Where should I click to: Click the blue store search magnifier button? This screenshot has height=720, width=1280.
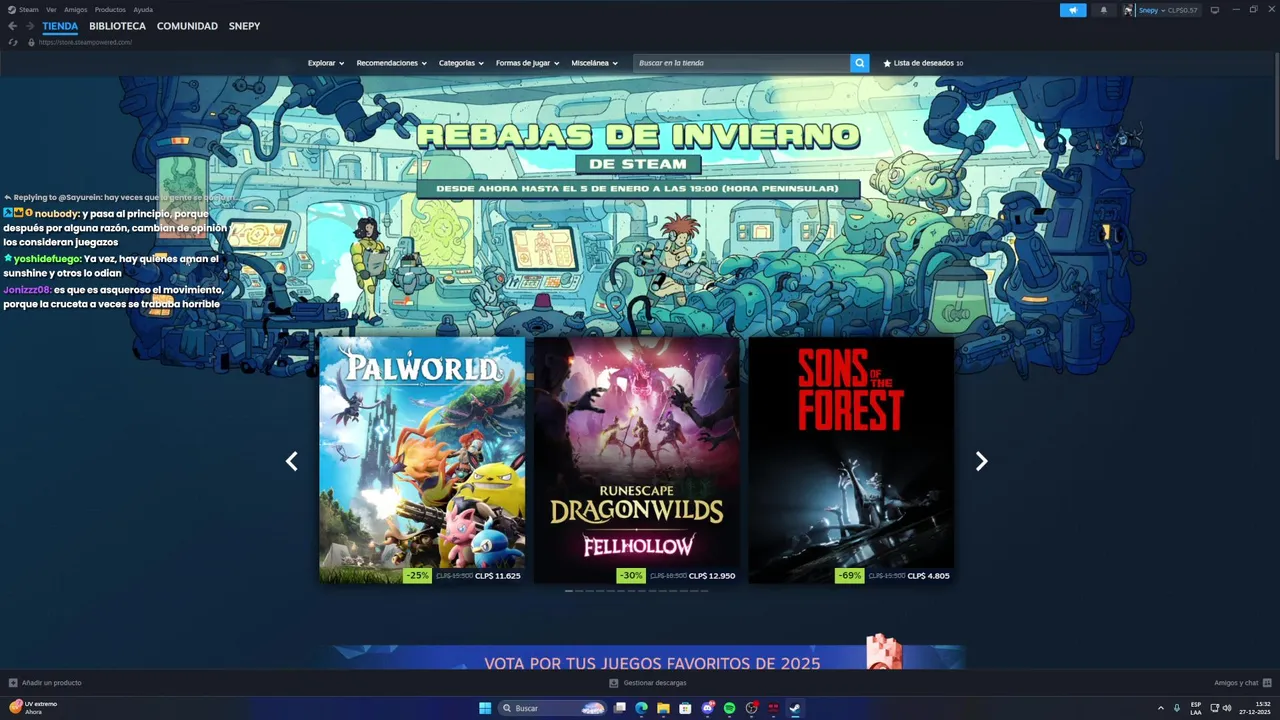(x=860, y=63)
